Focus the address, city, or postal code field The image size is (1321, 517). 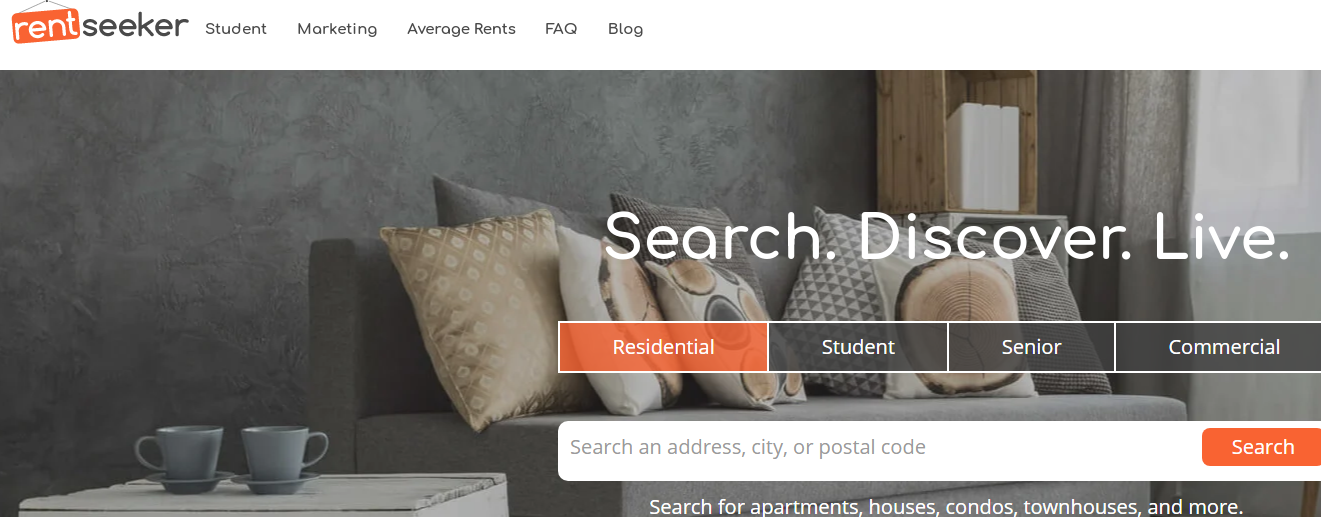click(x=880, y=447)
